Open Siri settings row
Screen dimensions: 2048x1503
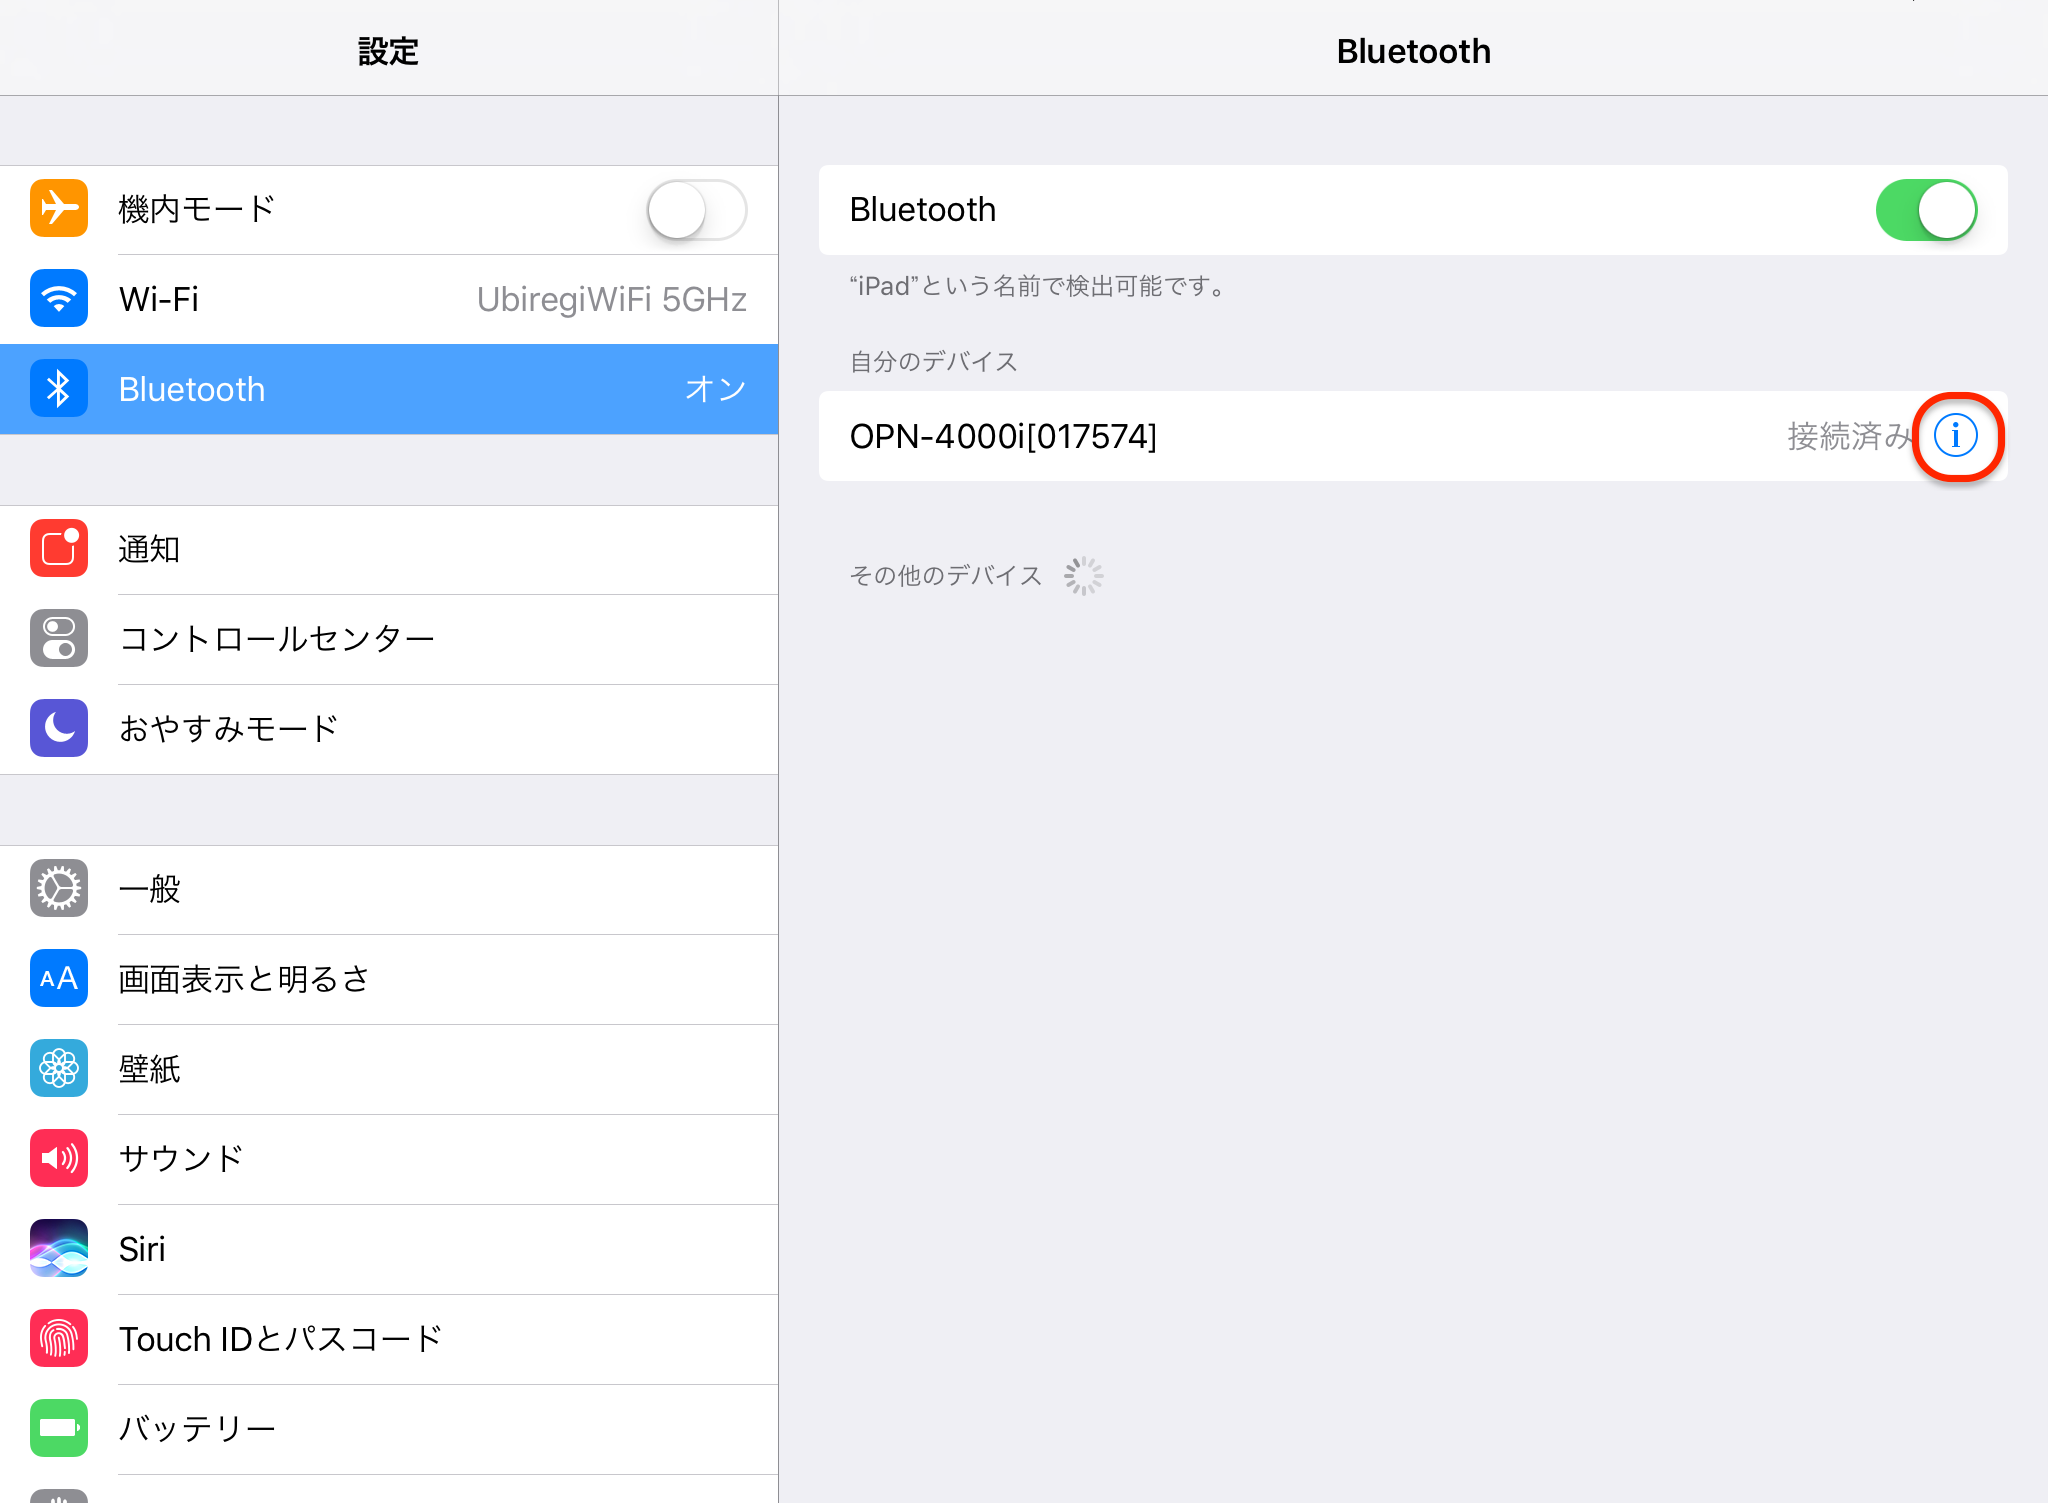389,1250
